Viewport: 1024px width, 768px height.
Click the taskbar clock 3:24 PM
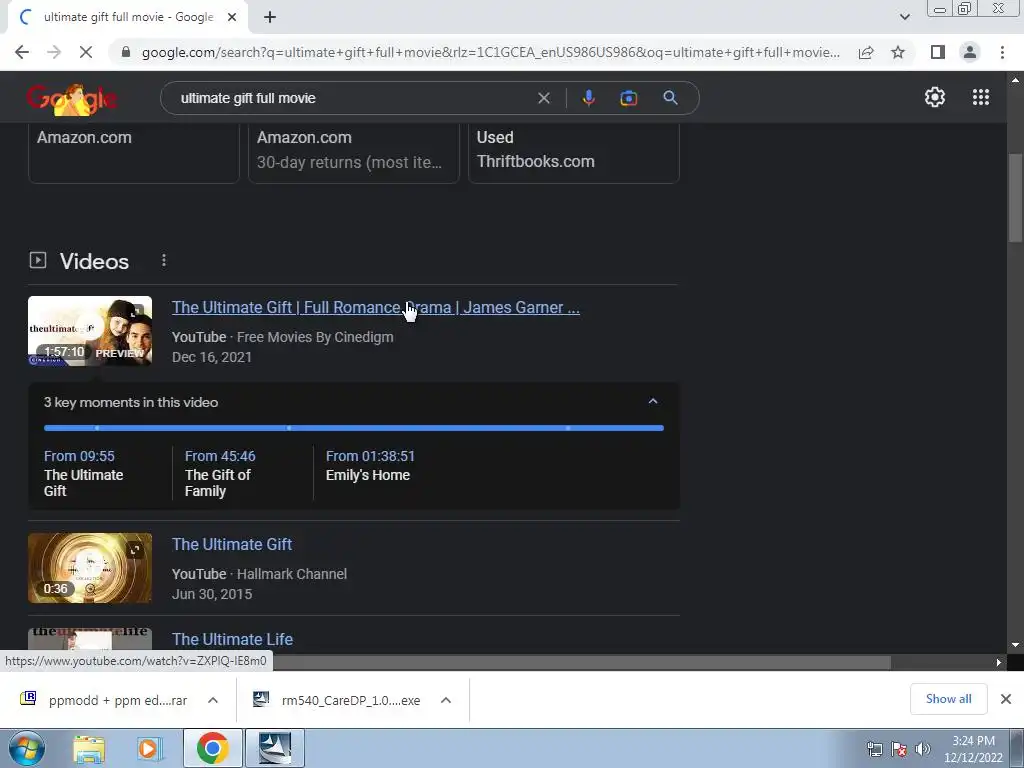click(973, 741)
